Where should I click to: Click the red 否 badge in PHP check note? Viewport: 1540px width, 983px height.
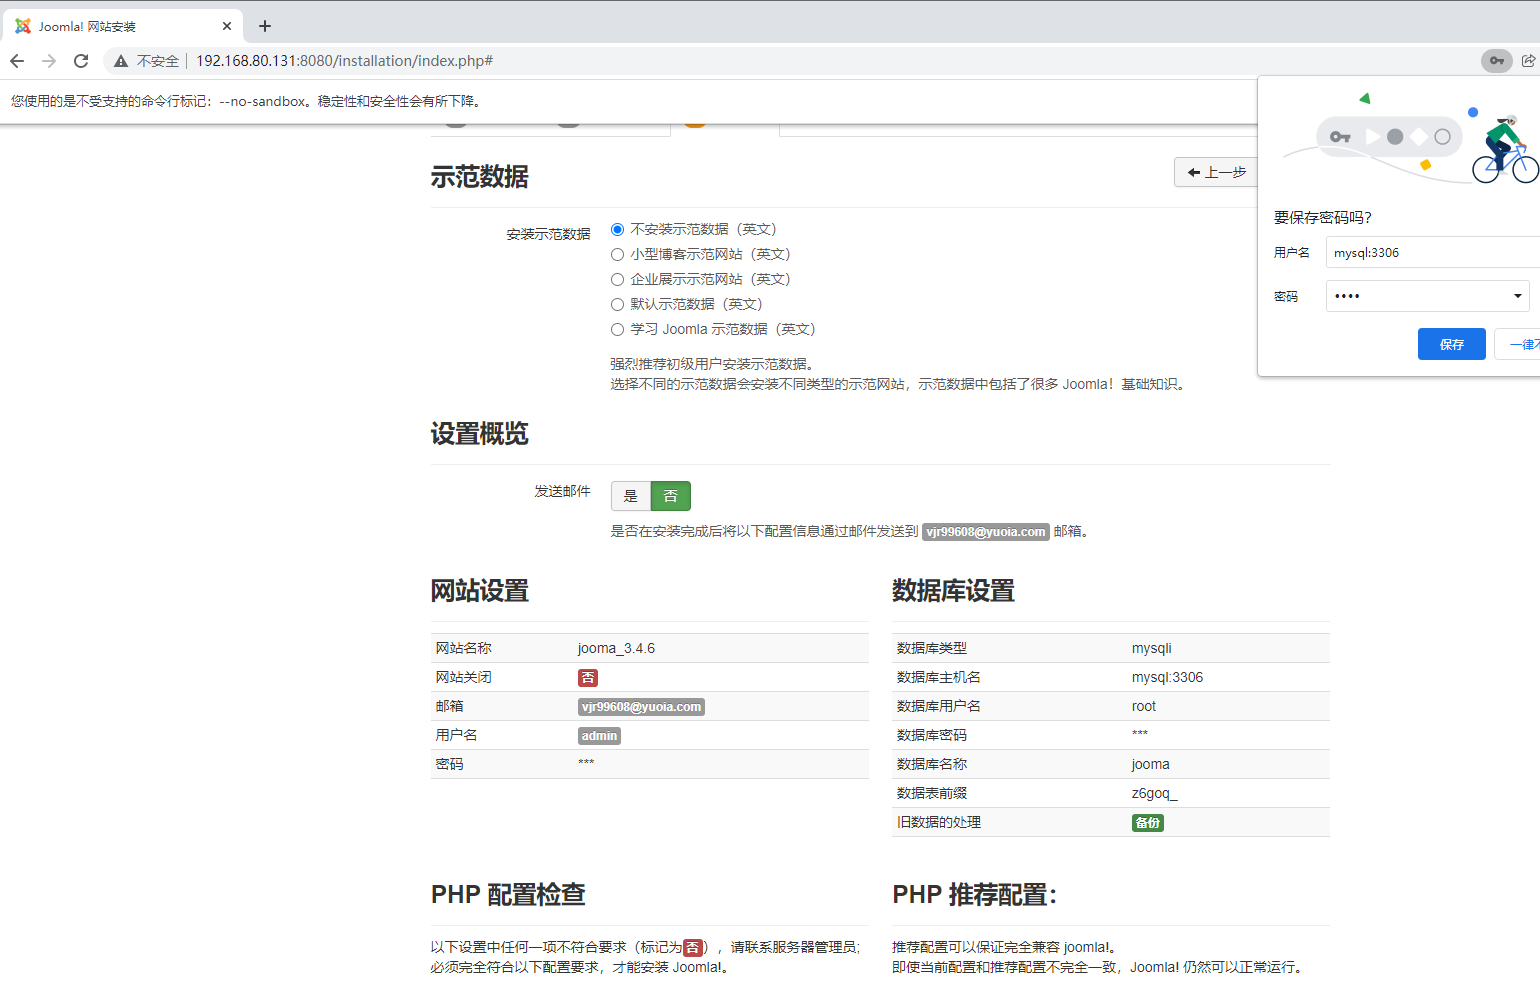(x=693, y=947)
